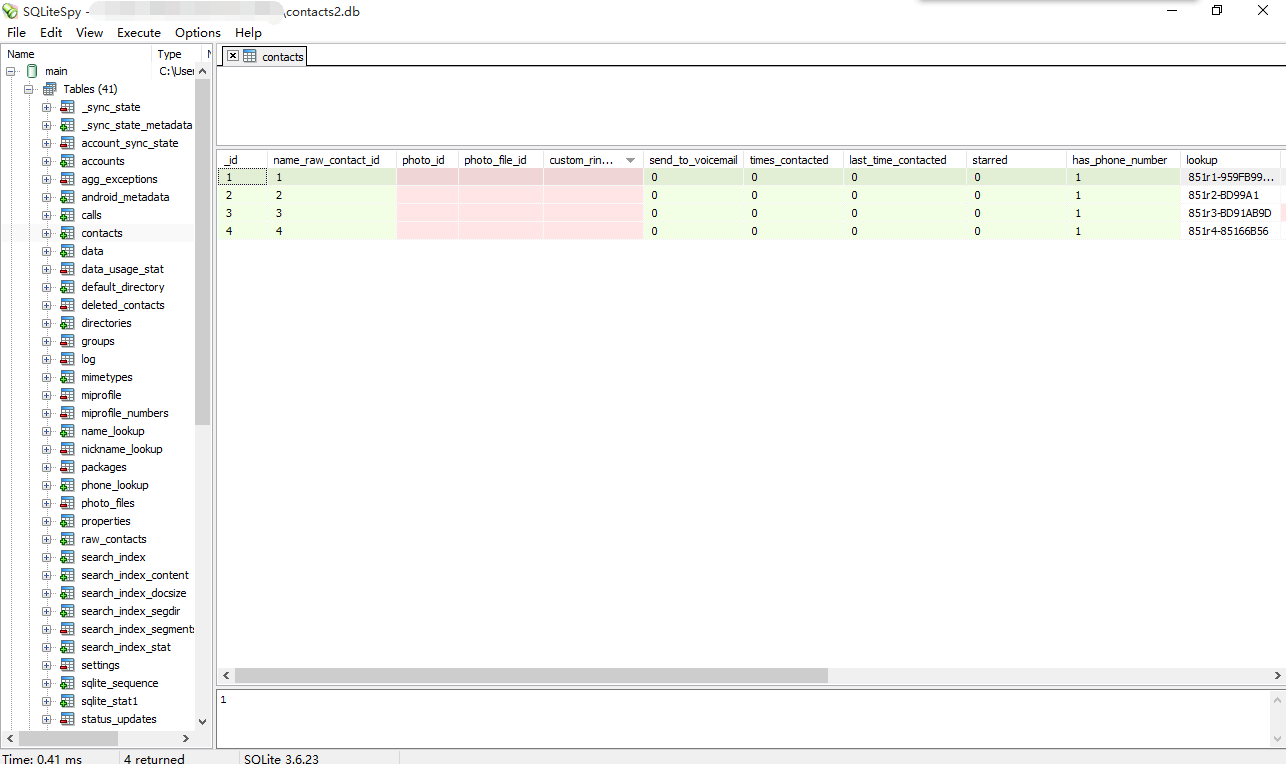Open the custom_rin... column dropdown arrow
Image resolution: width=1286 pixels, height=764 pixels.
point(630,160)
